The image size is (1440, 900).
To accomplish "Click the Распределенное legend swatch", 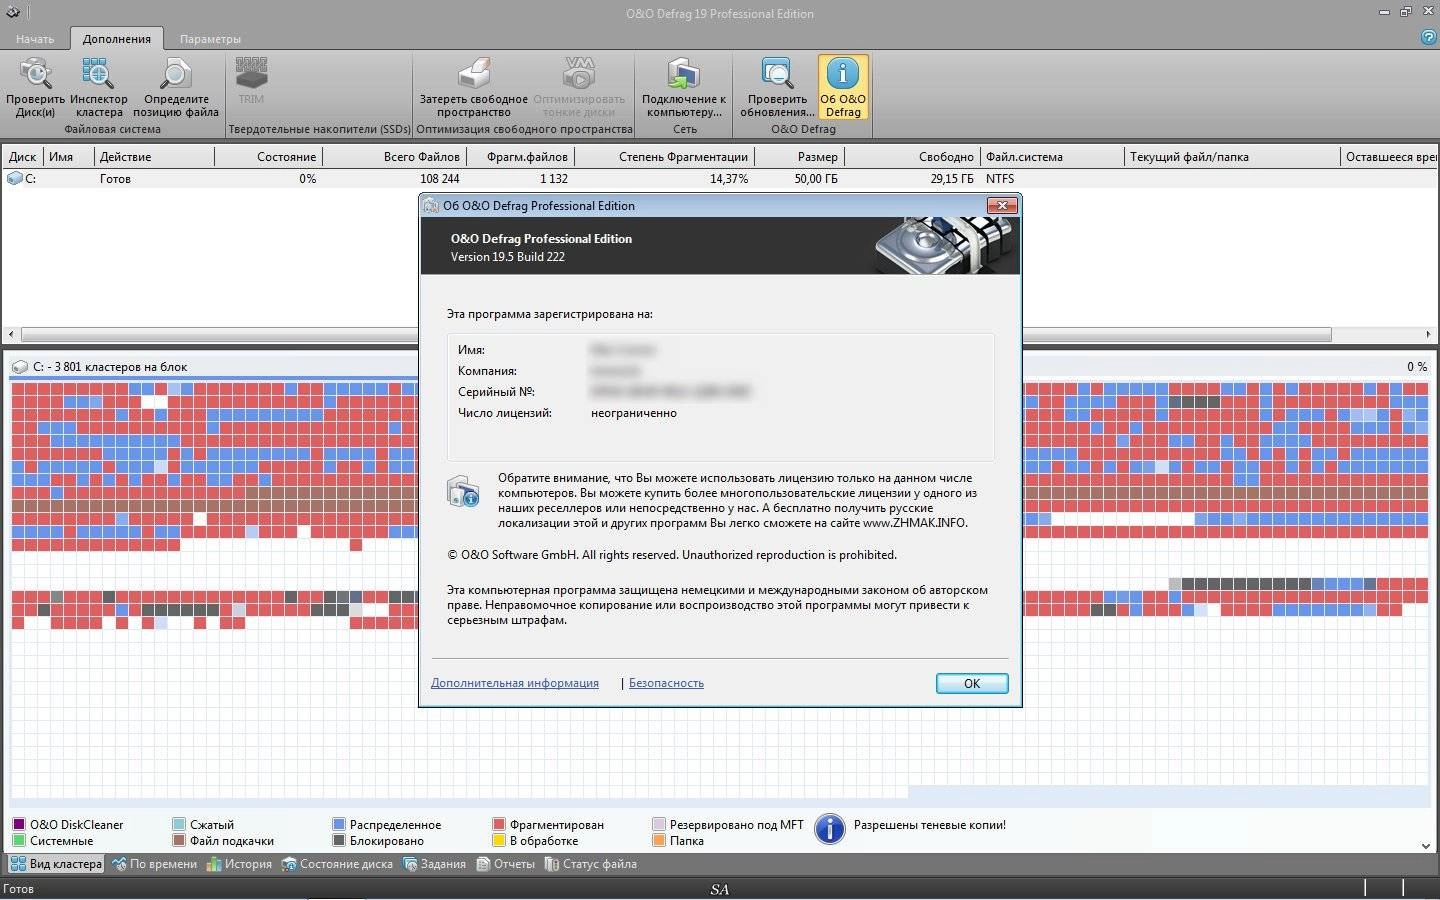I will click(x=339, y=825).
